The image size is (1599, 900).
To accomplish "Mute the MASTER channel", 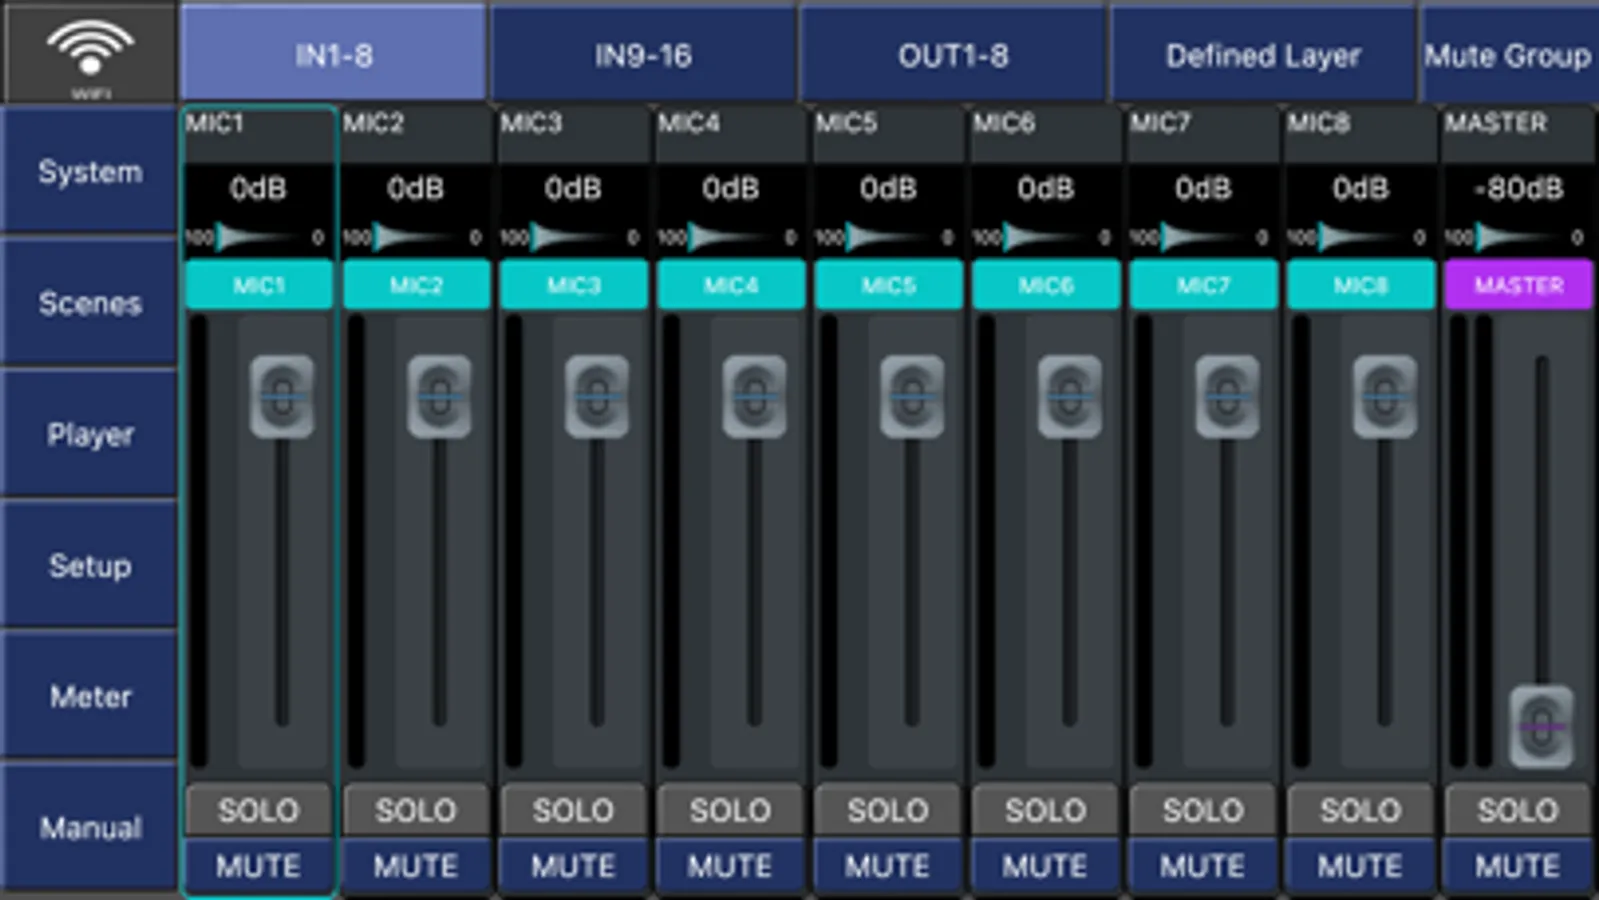I will [x=1518, y=865].
